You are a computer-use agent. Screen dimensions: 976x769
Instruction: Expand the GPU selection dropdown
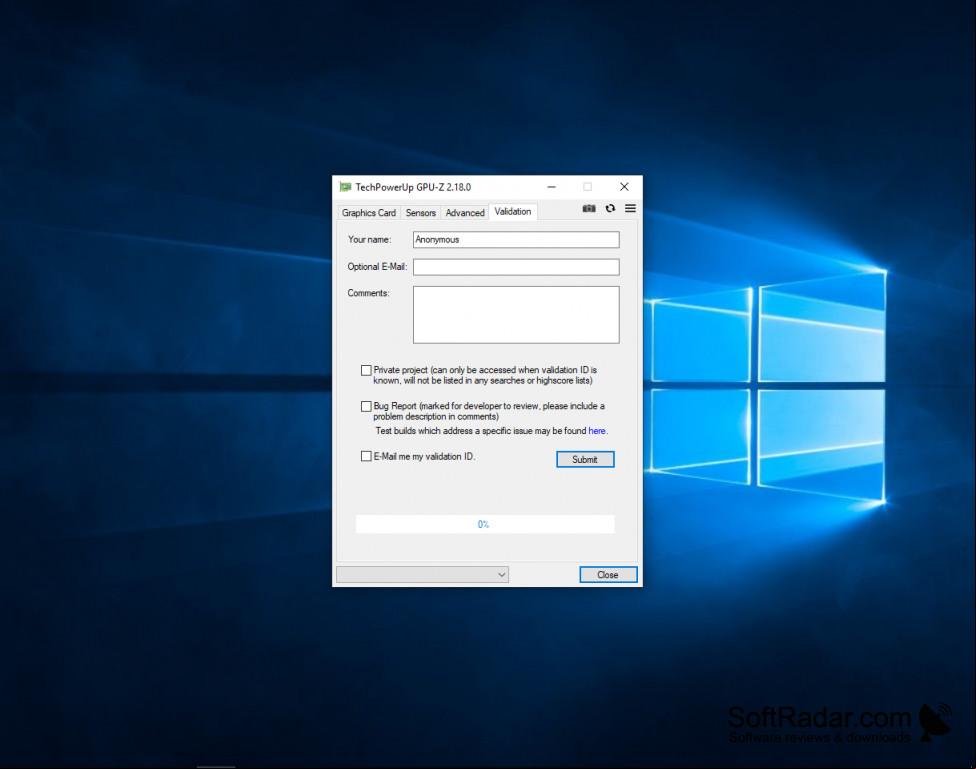coord(423,575)
